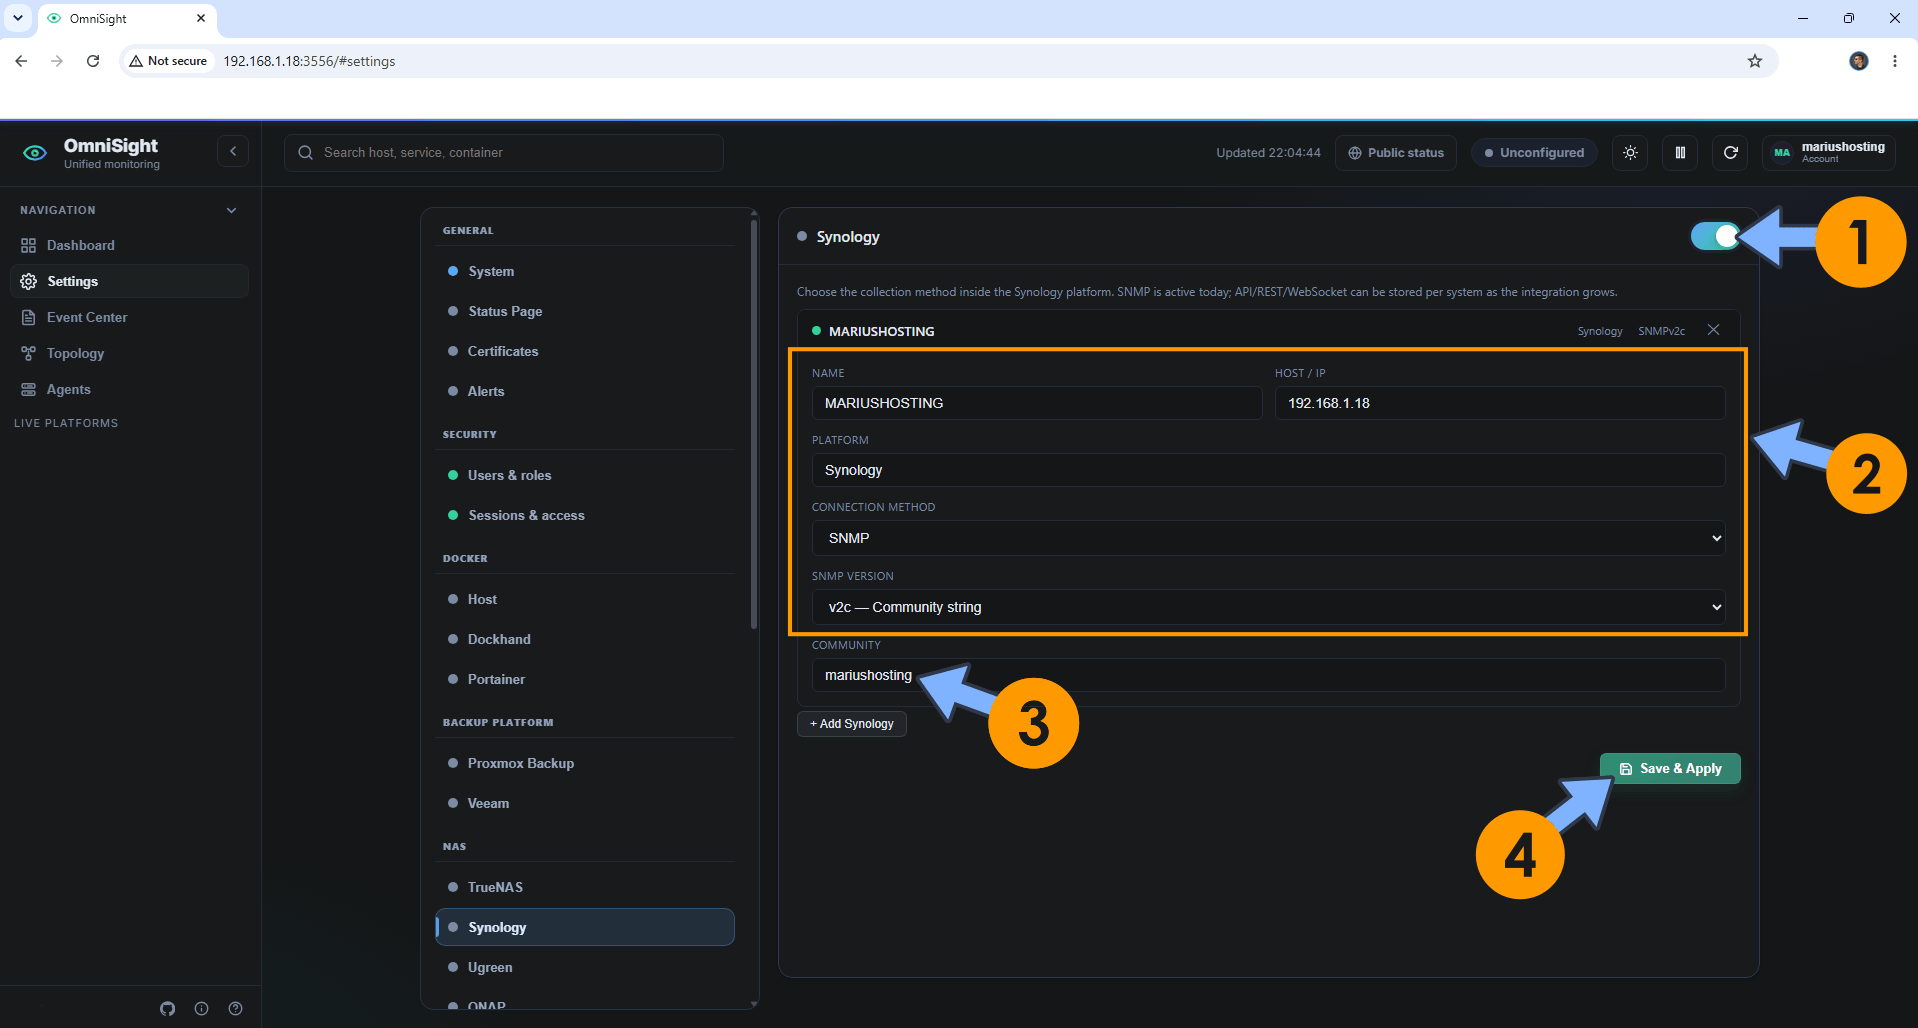Remove the MARIUSHOSTING entry with X
Screen dimensions: 1918x1028
click(x=1713, y=330)
